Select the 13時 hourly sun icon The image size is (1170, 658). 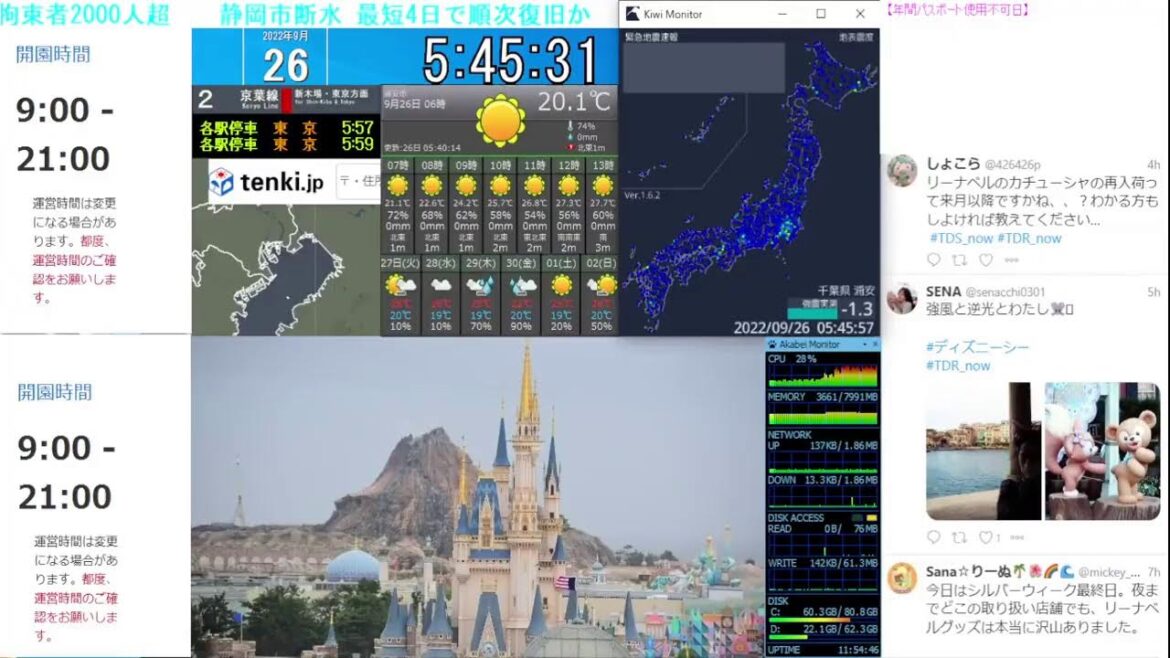click(602, 185)
